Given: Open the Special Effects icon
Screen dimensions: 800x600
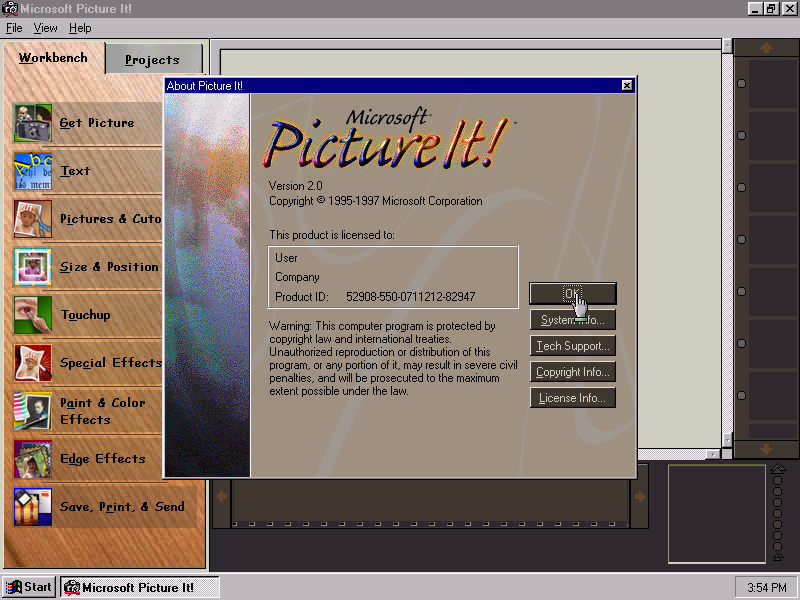Looking at the screenshot, I should (33, 363).
